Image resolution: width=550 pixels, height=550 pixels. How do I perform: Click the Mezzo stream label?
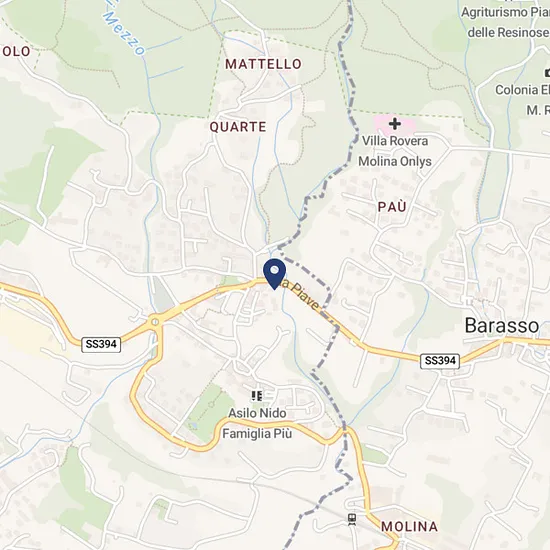pyautogui.click(x=123, y=32)
